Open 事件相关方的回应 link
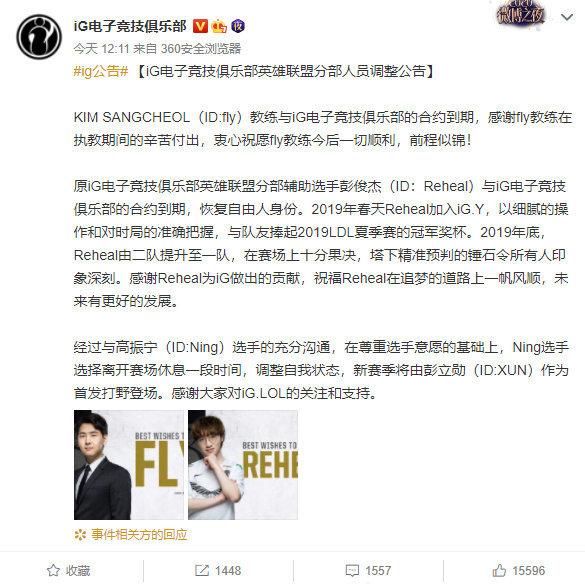Screen dimensions: 585x584 139,535
